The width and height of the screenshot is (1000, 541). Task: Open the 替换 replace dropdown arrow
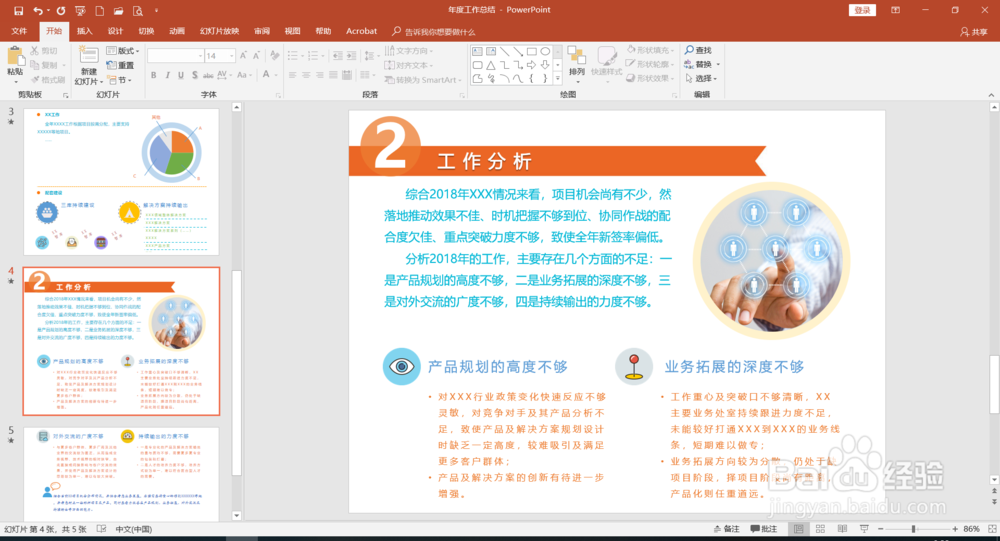coord(718,64)
